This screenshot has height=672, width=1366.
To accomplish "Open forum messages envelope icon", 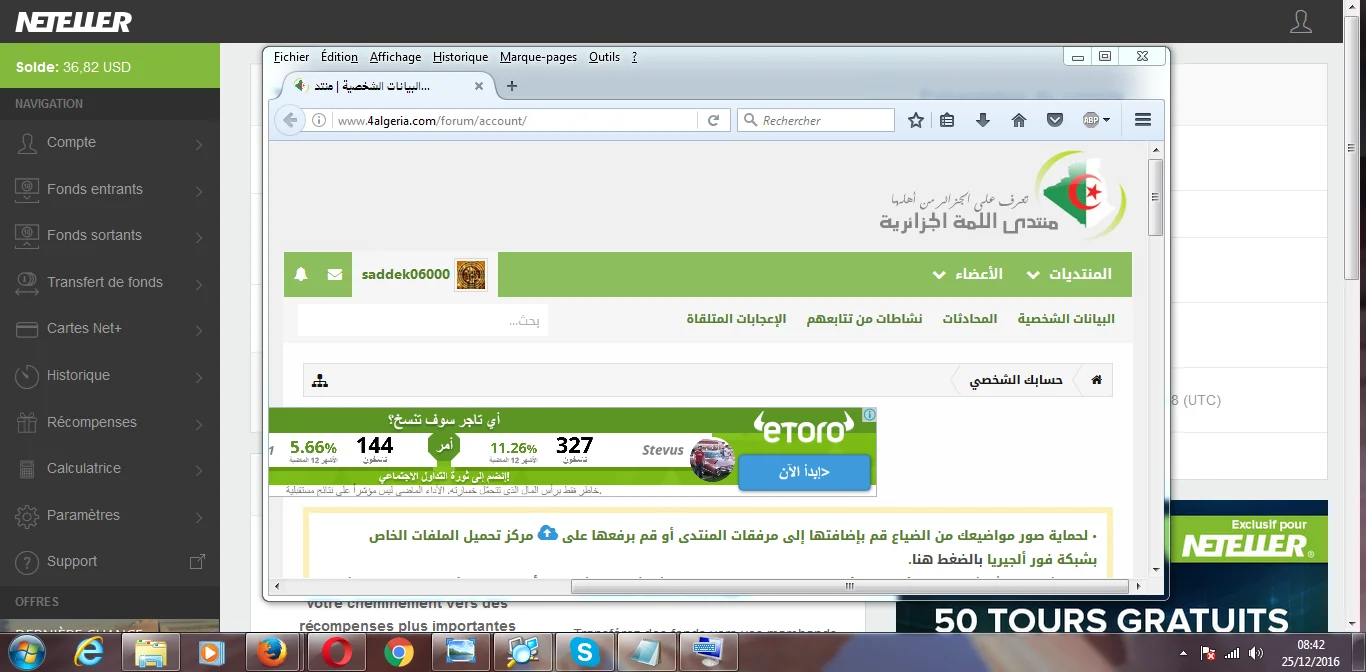I will click(334, 274).
